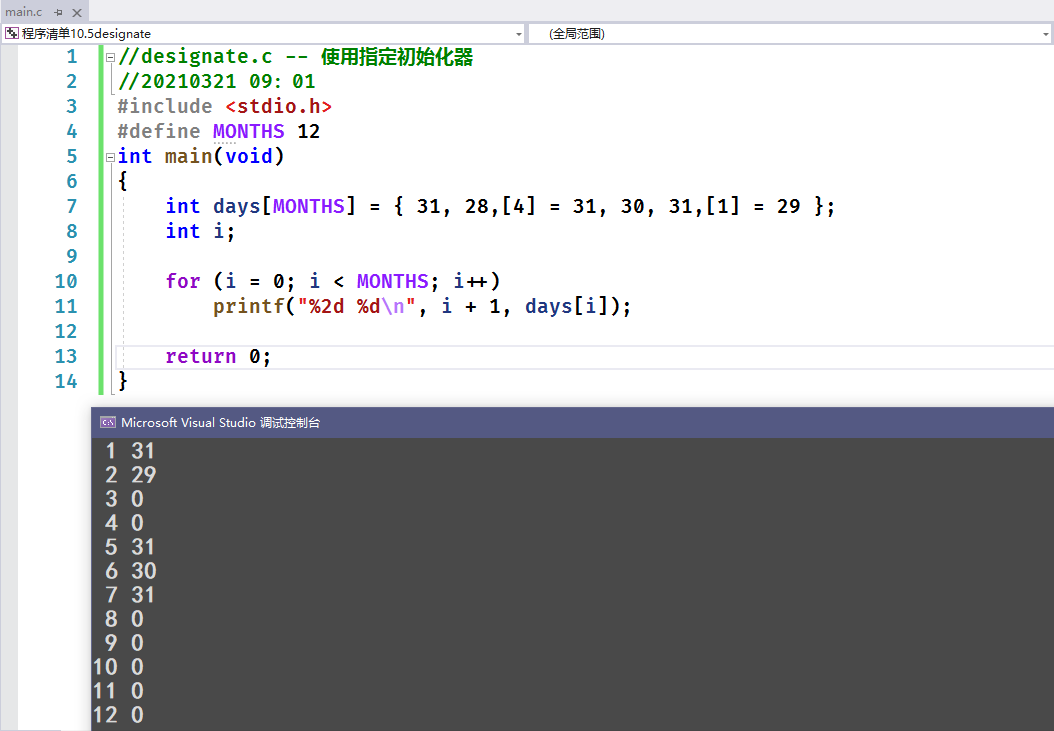The height and width of the screenshot is (731, 1054).
Task: Click the <stdio.h> include text
Action: pyautogui.click(x=278, y=106)
